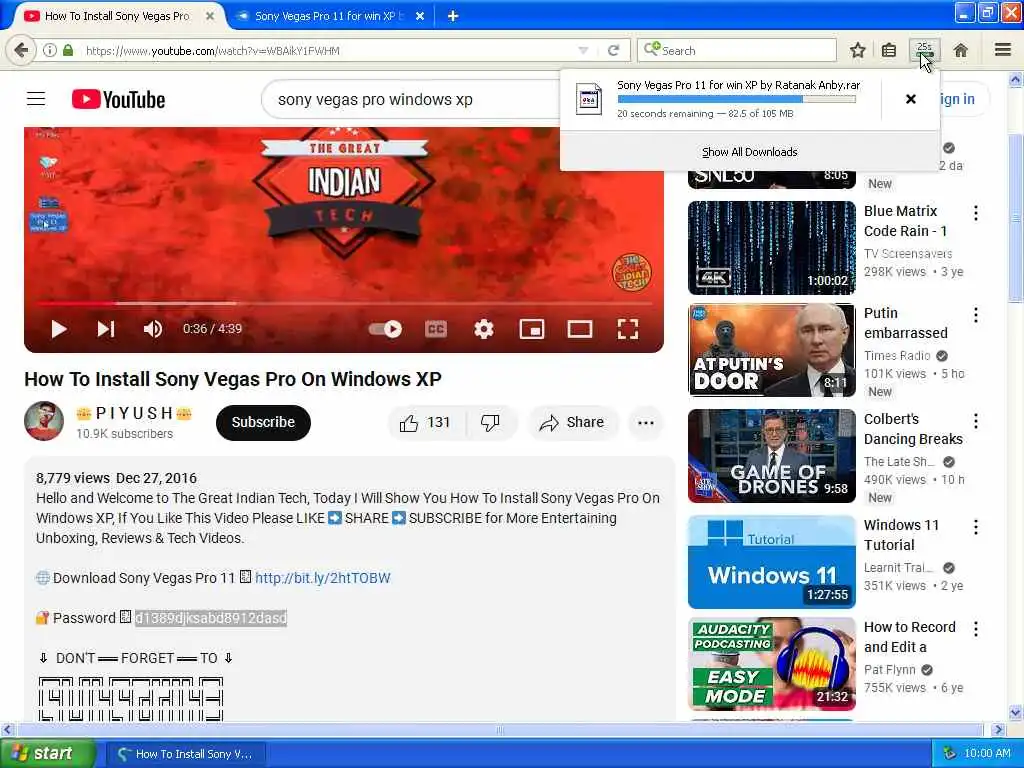Open the Times Radio channel link
This screenshot has height=768, width=1024.
pyautogui.click(x=897, y=356)
